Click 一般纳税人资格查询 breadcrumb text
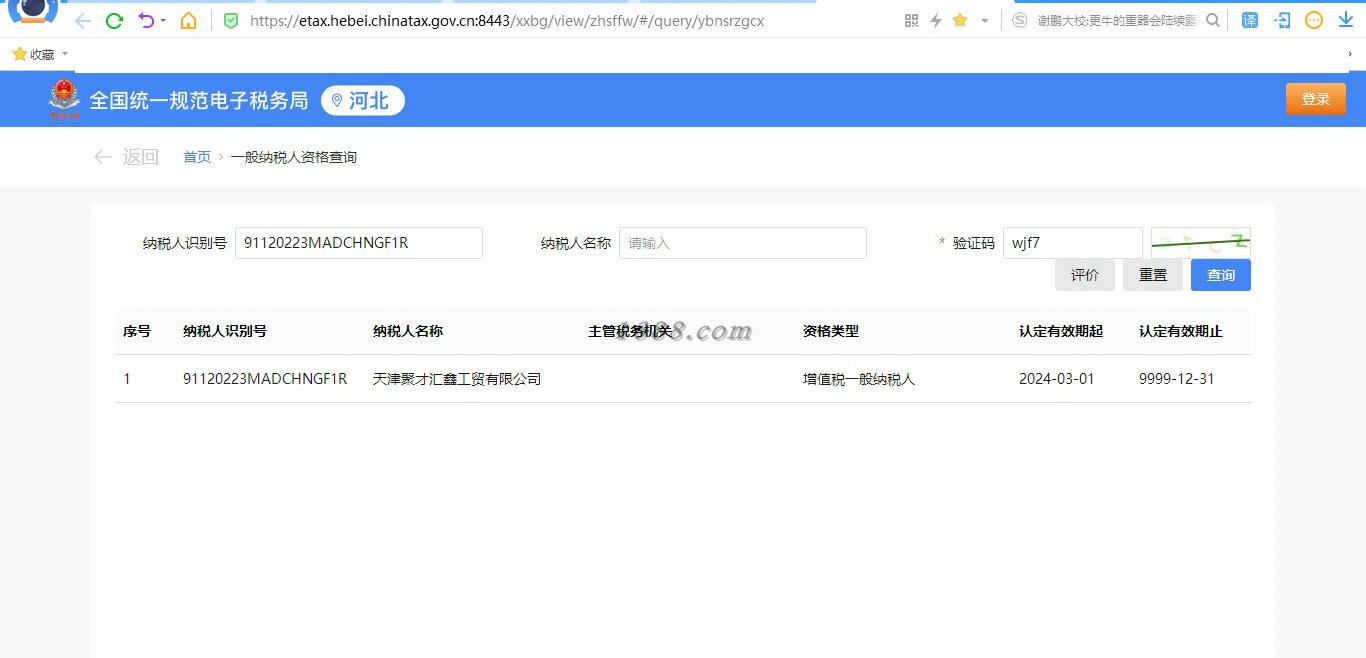The height and width of the screenshot is (658, 1366). point(294,157)
